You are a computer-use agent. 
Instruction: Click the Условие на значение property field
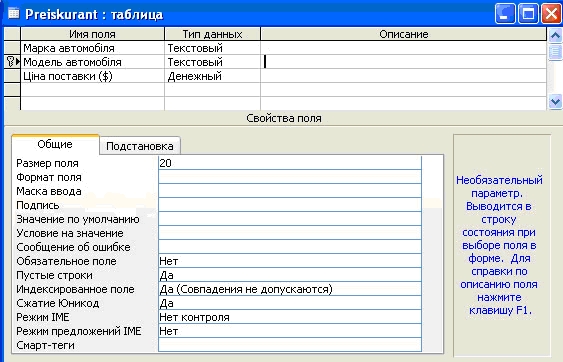pos(290,233)
